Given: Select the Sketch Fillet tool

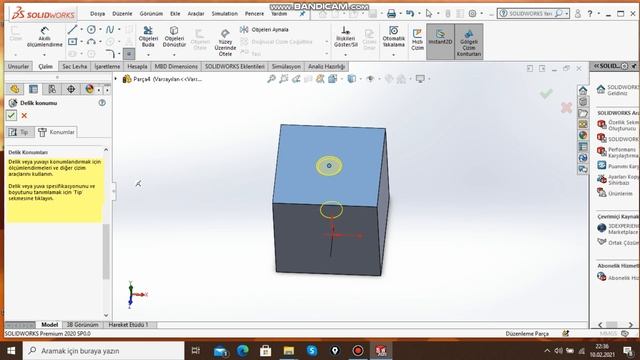Looking at the screenshot, I should [110, 53].
